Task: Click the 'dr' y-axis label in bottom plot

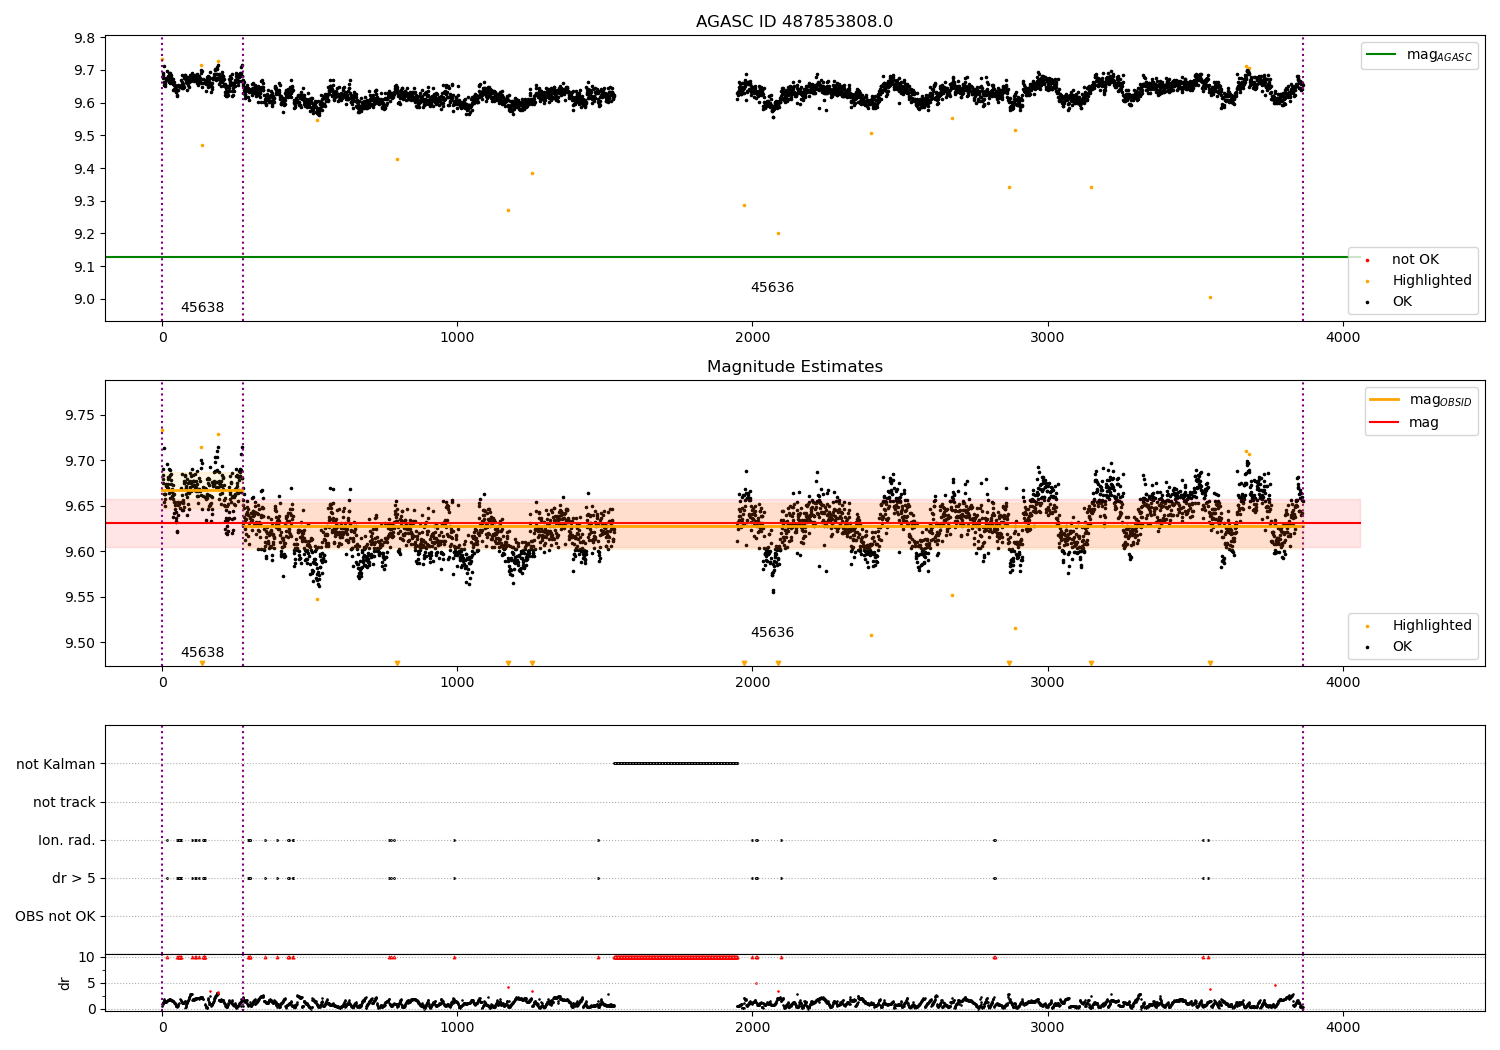Action: coord(65,983)
